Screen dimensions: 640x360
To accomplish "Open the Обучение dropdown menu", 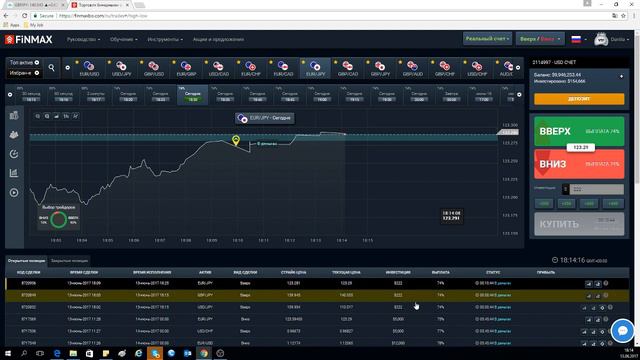I will coord(123,40).
